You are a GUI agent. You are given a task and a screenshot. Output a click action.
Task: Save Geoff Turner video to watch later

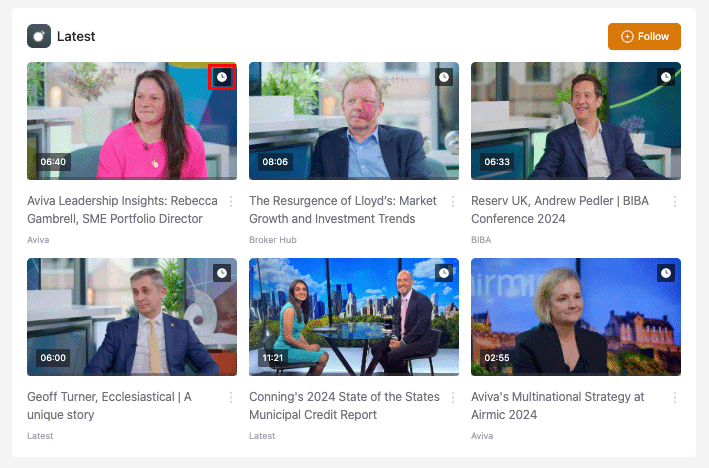pyautogui.click(x=222, y=273)
